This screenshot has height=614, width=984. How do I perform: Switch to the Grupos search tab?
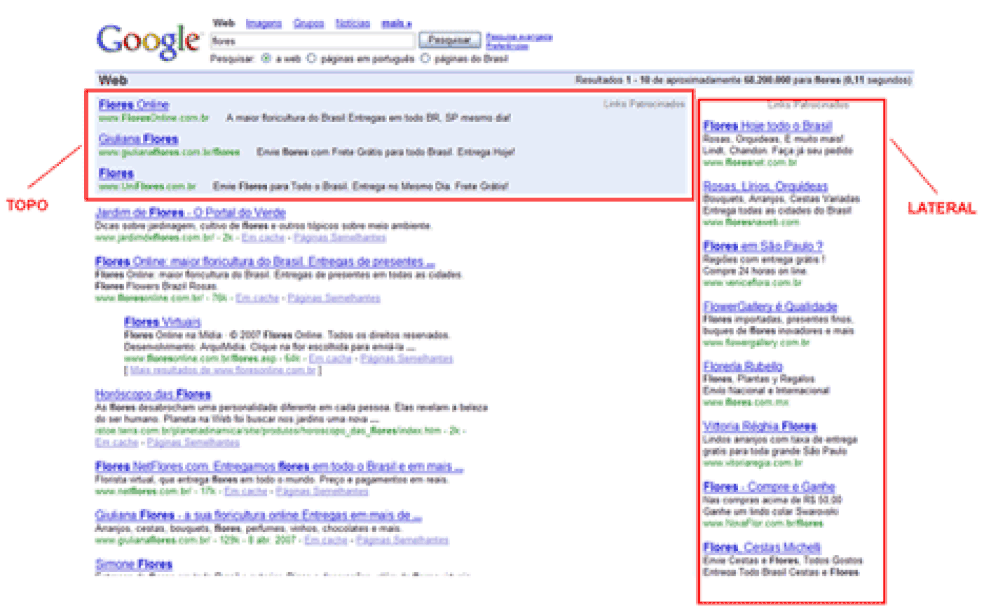coord(309,23)
